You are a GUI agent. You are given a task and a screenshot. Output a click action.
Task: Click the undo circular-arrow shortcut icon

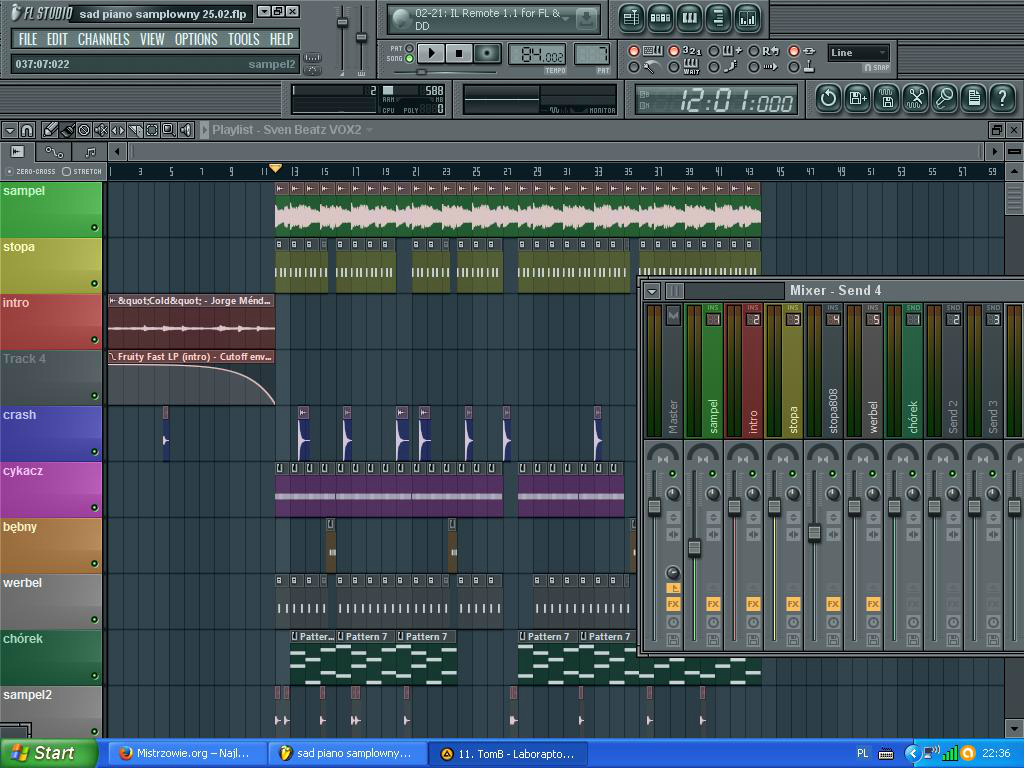(829, 99)
